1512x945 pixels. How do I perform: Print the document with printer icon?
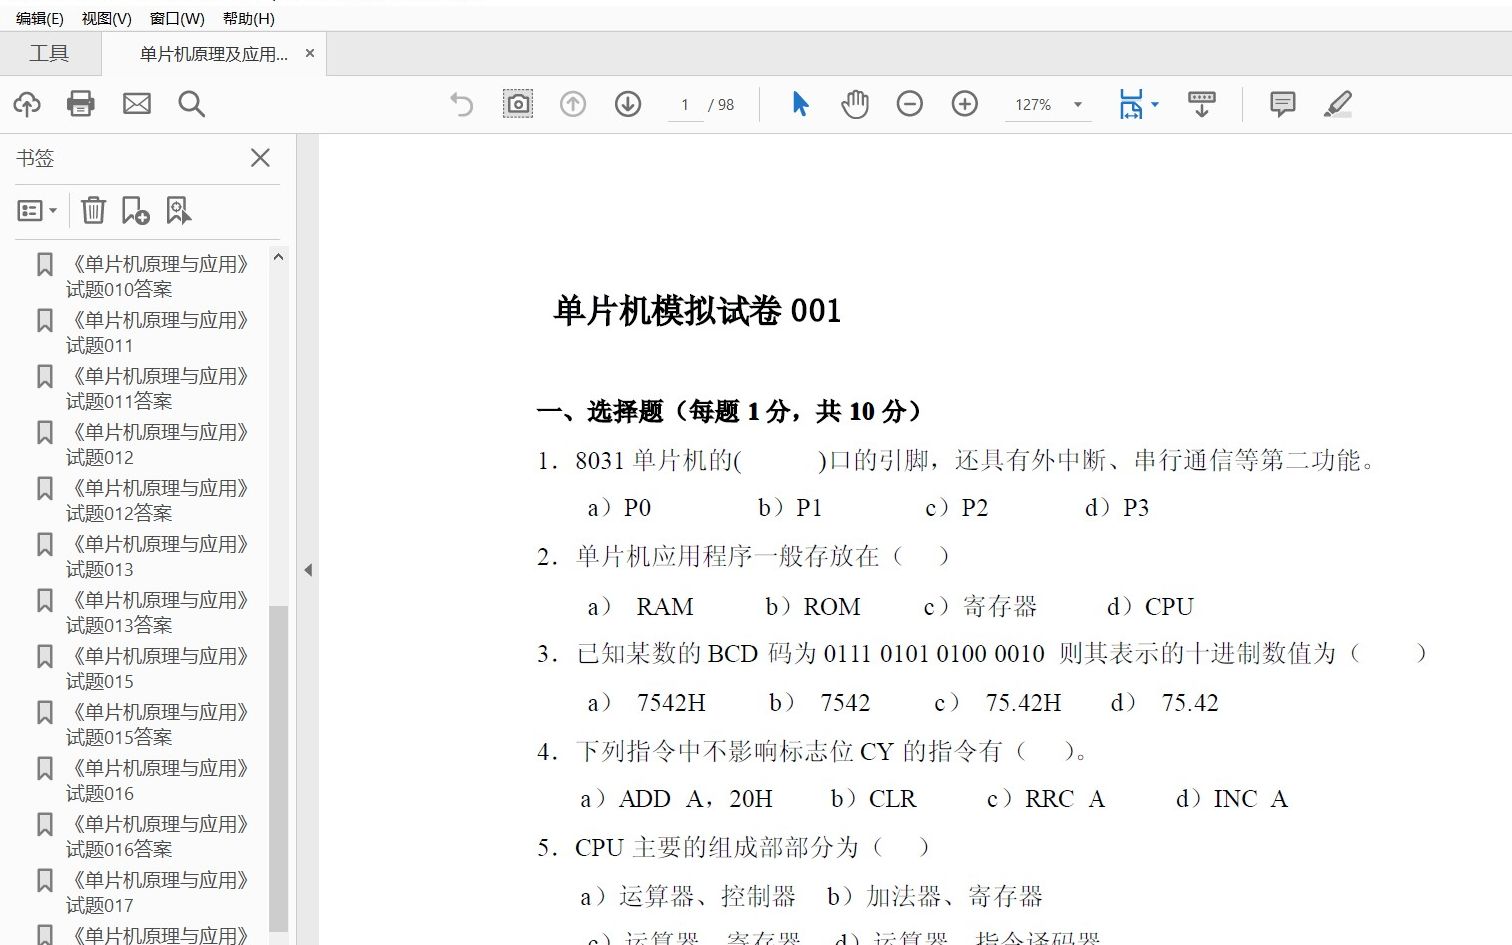(x=81, y=104)
